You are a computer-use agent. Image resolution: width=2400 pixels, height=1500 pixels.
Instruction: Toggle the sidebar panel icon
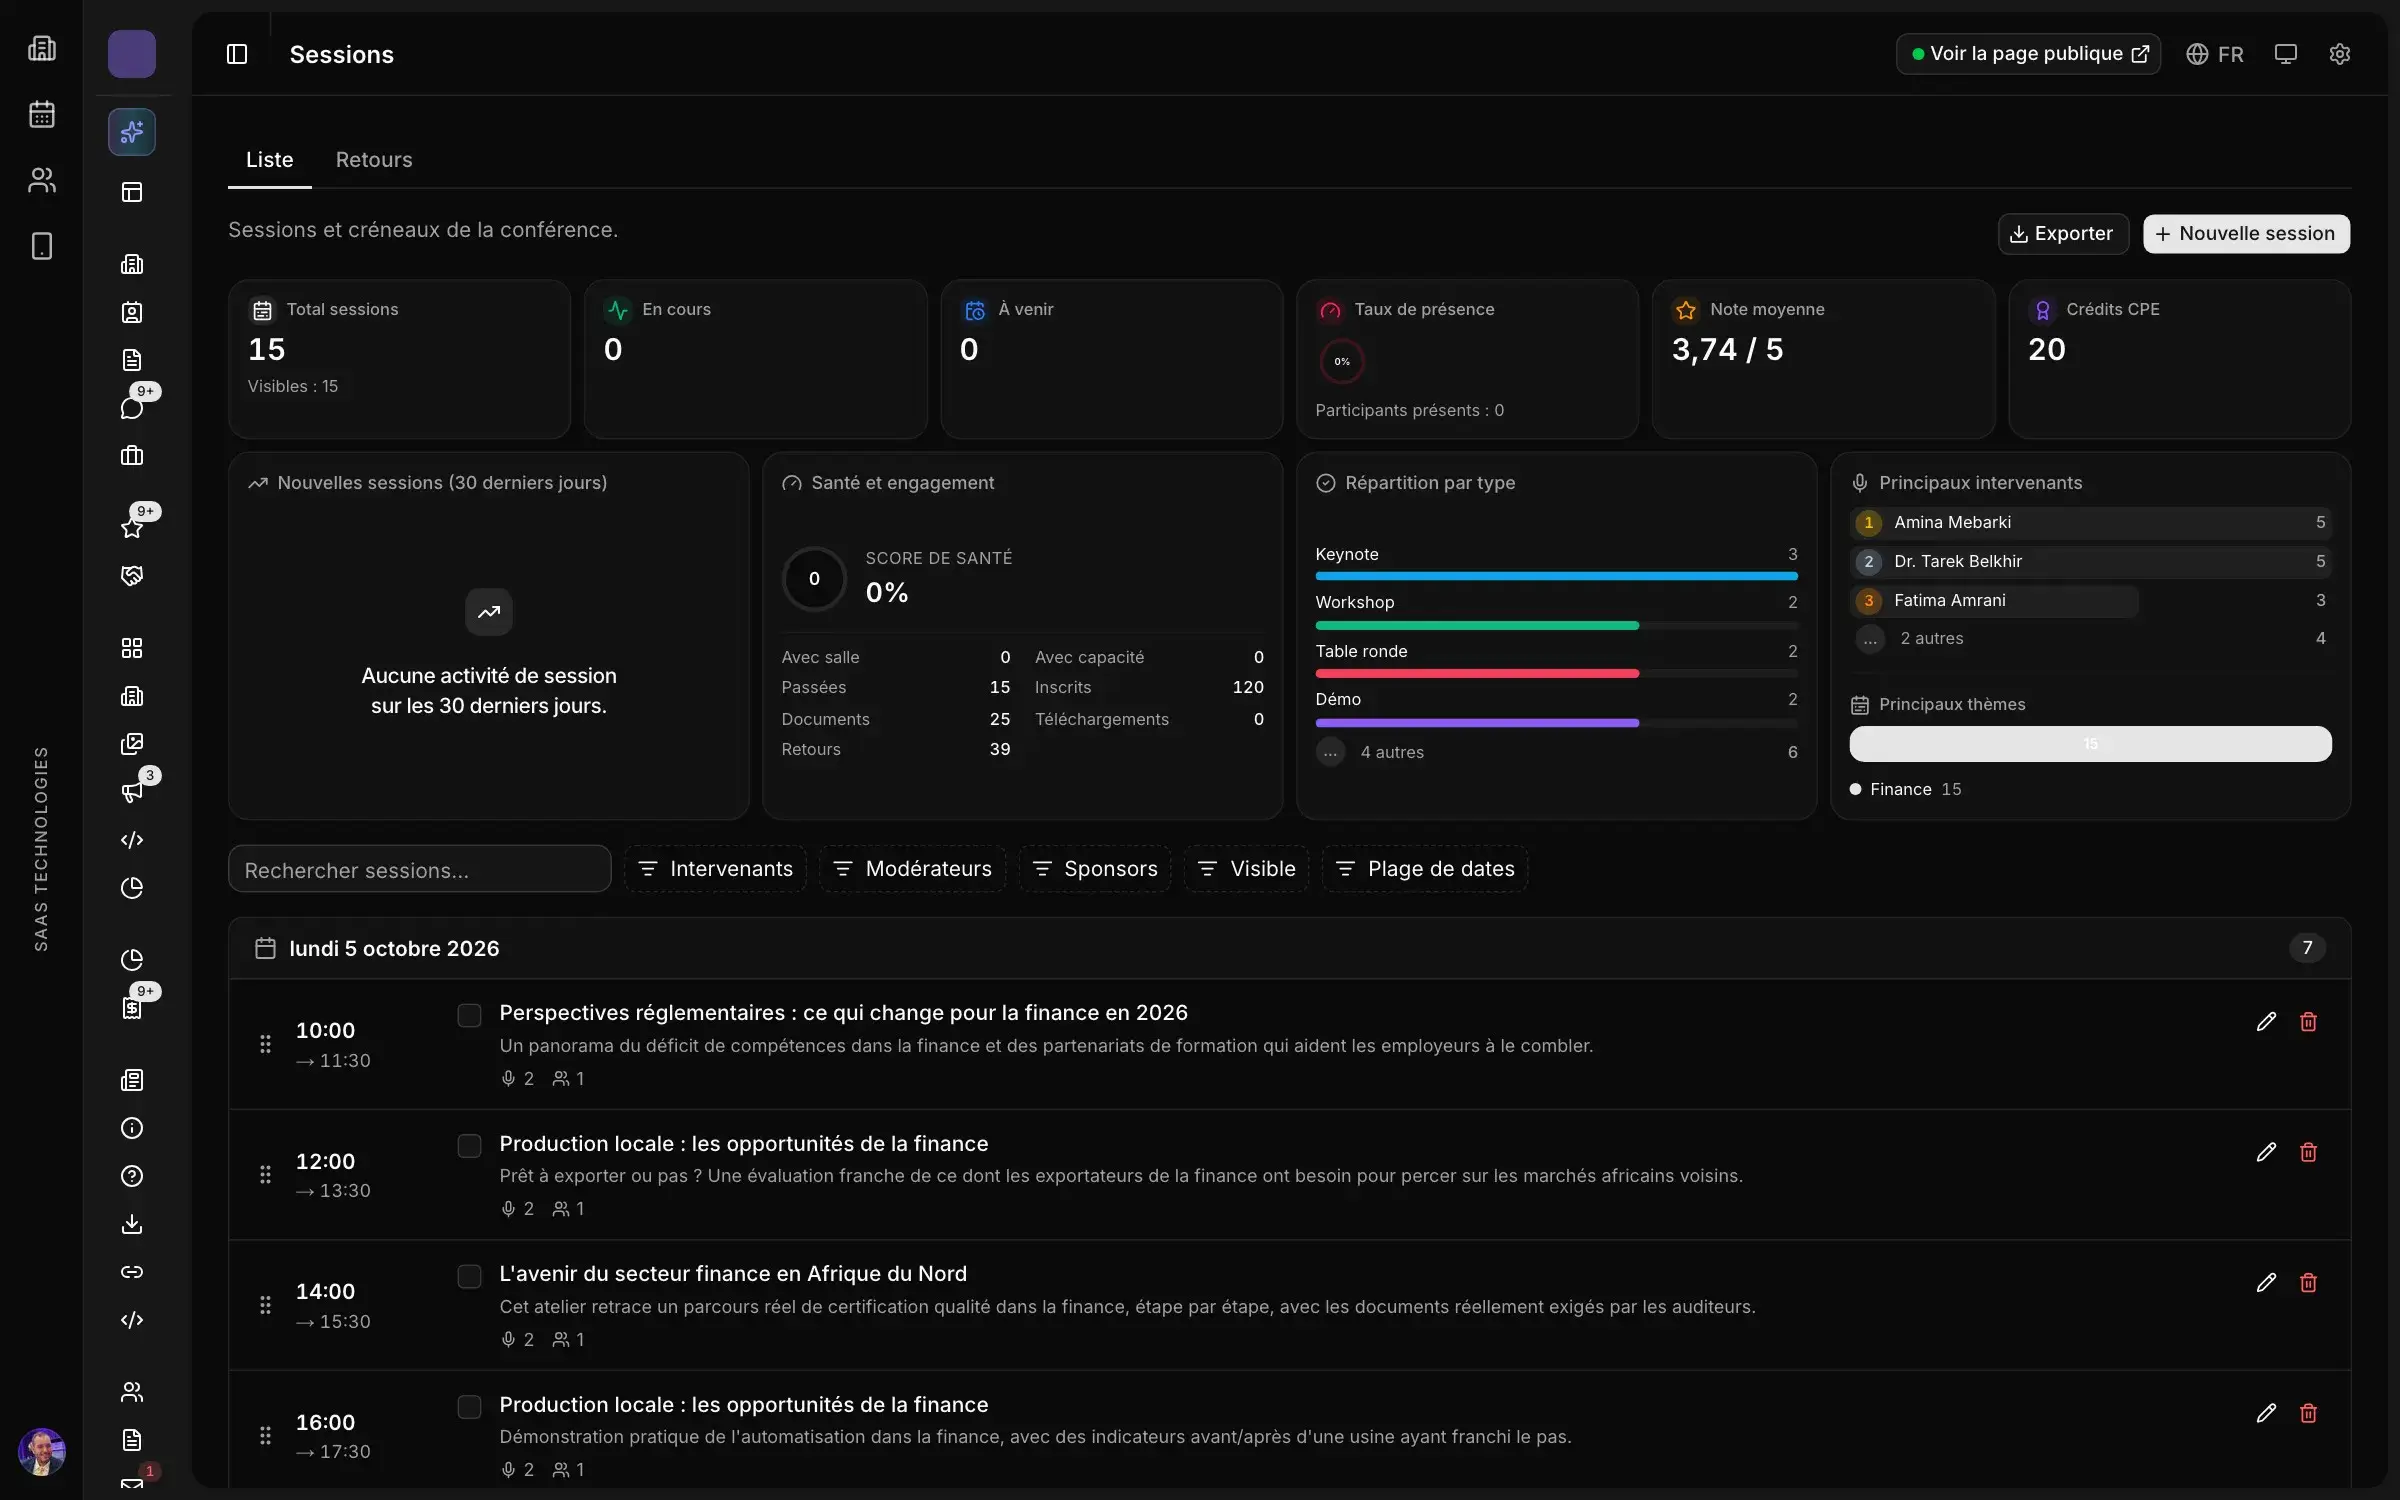tap(237, 54)
